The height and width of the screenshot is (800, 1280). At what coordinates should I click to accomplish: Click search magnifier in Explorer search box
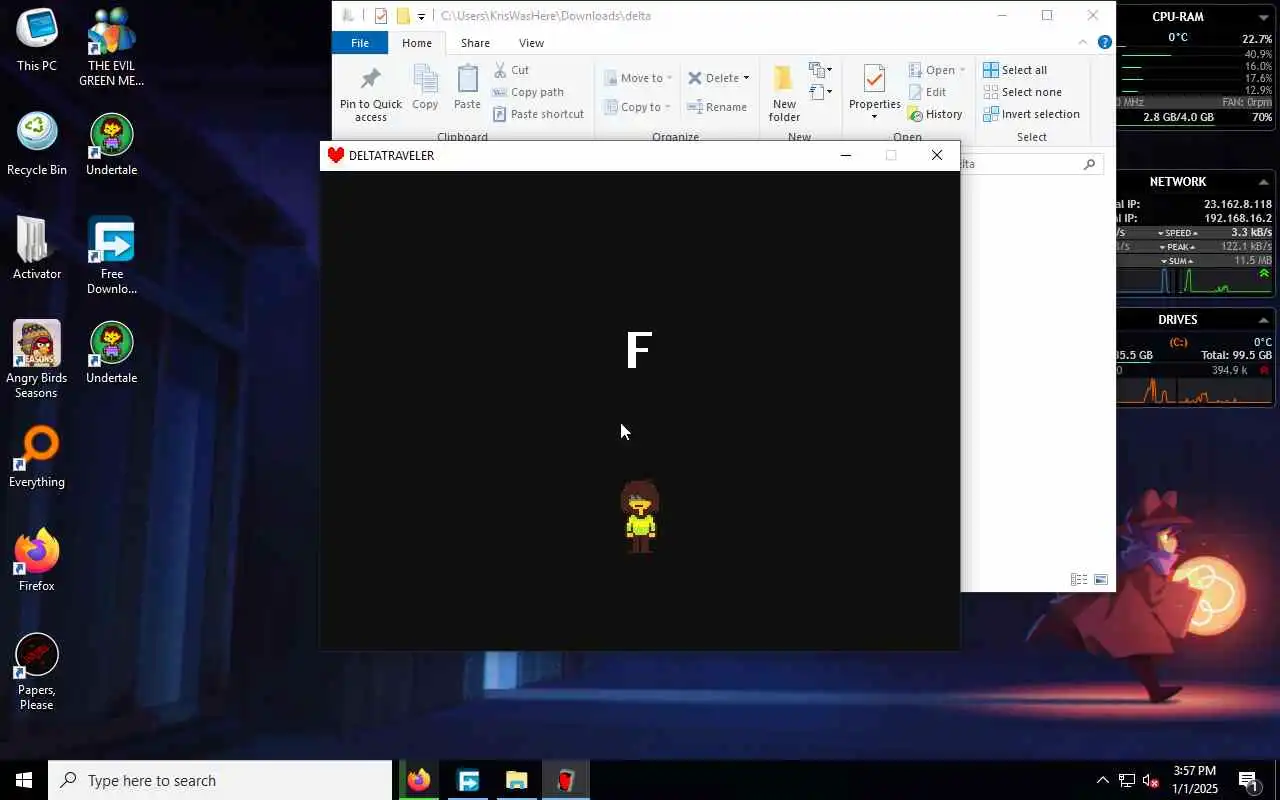1089,164
